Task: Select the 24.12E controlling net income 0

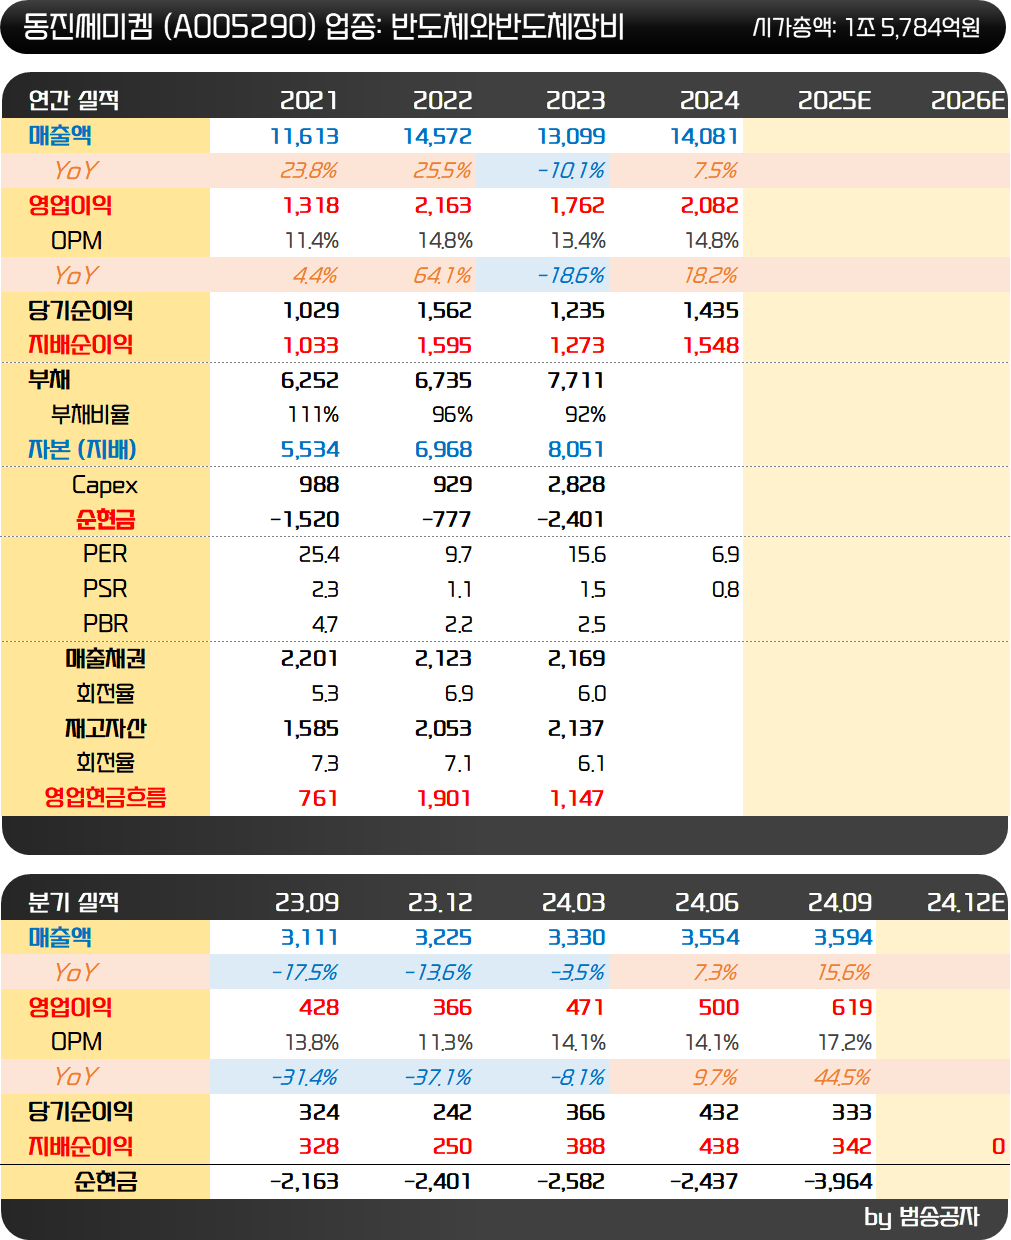Action: [x=998, y=1146]
